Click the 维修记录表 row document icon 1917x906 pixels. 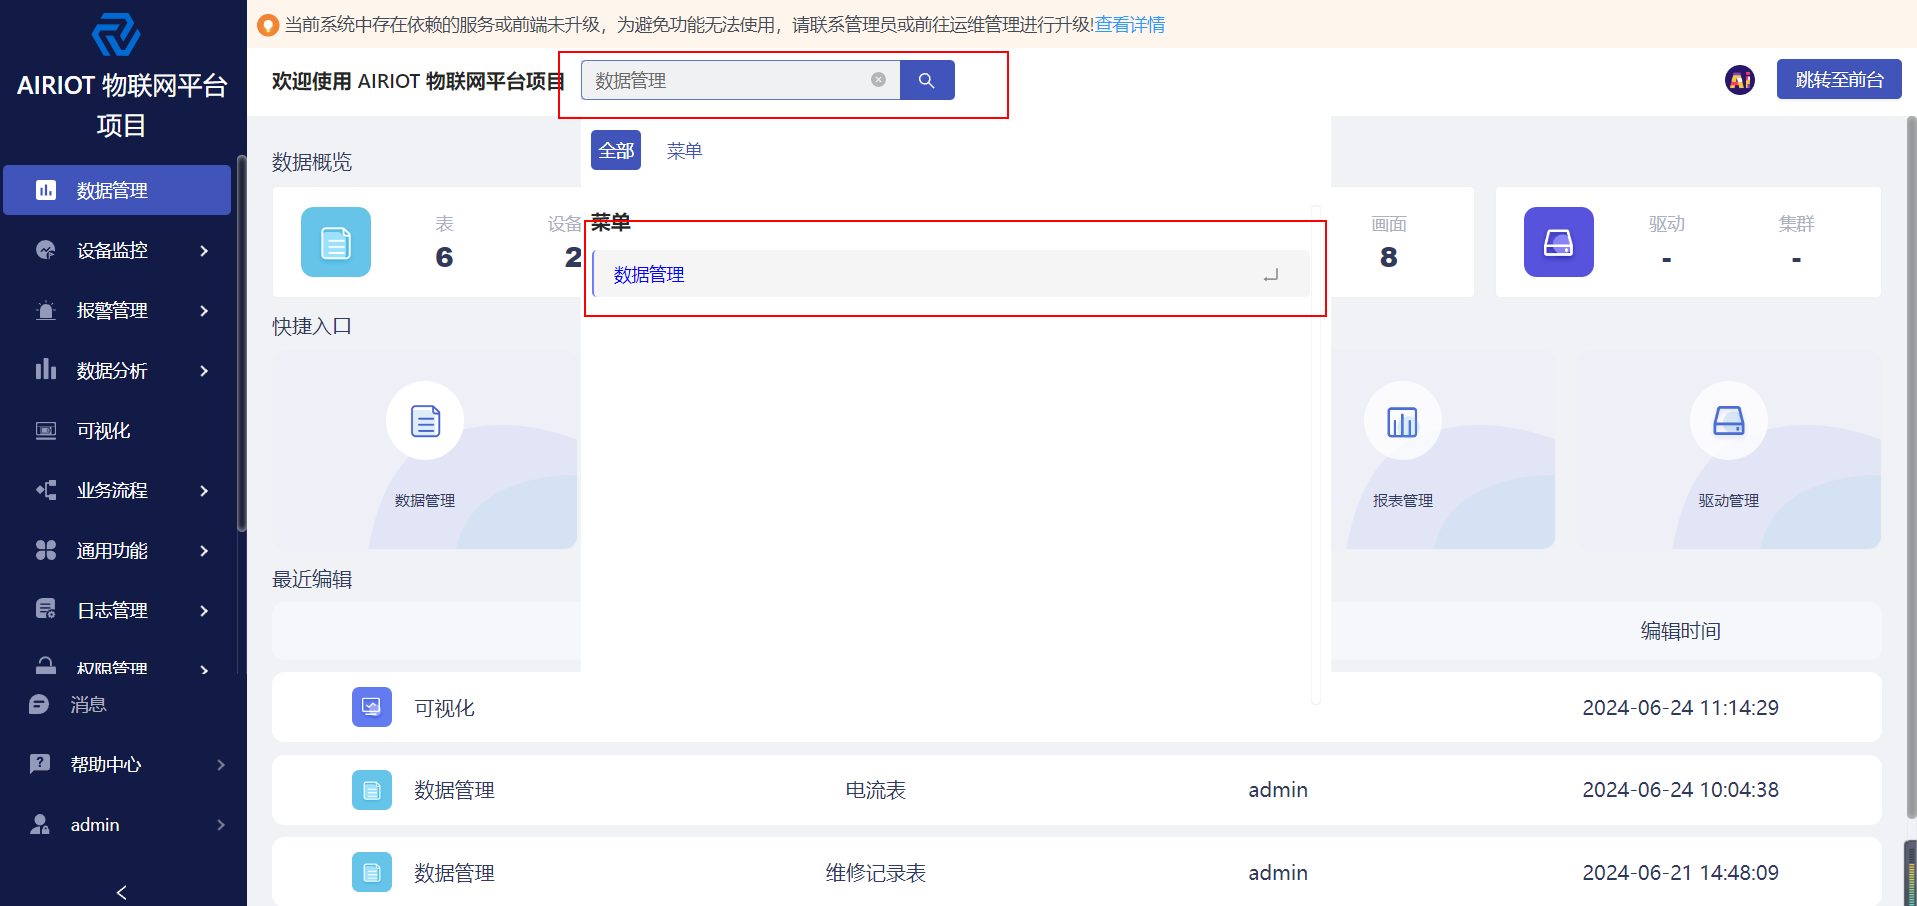click(x=372, y=872)
